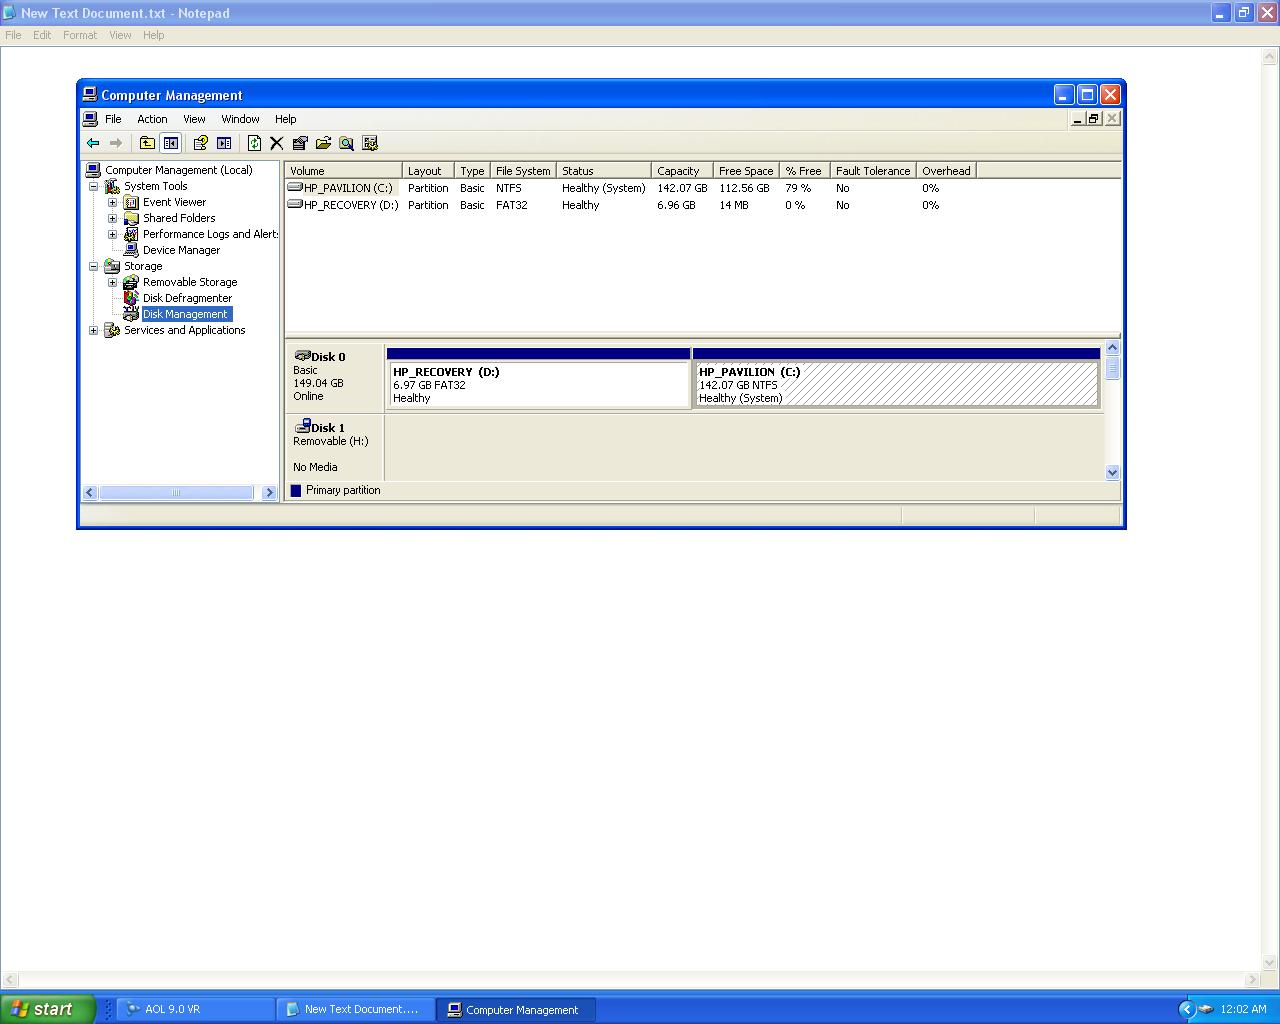Click the Properties icon in the toolbar
Screen dimensions: 1280x1024
click(x=300, y=143)
